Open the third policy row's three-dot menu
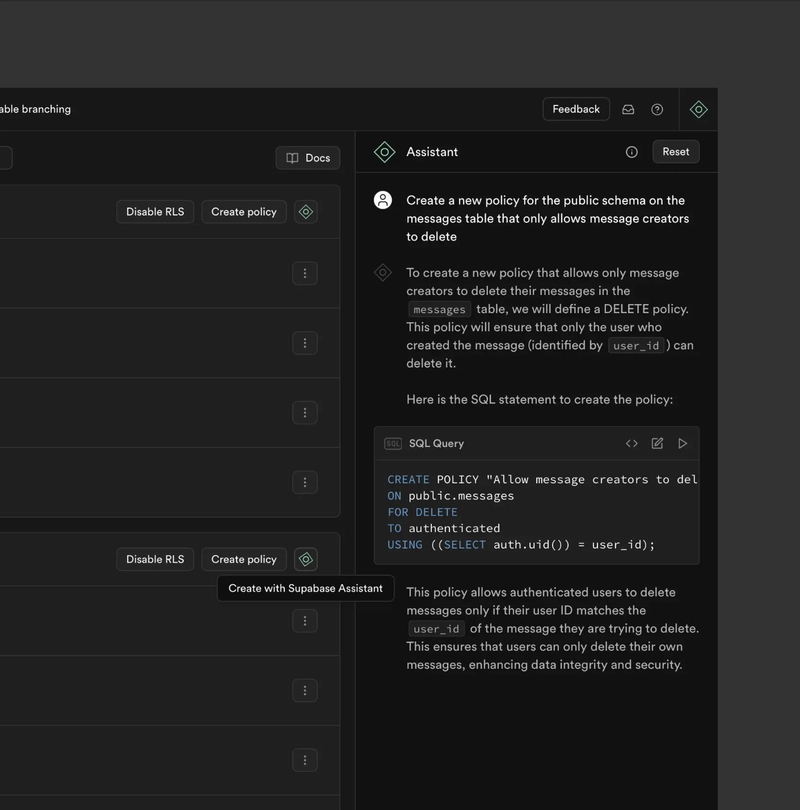The width and height of the screenshot is (800, 810). click(x=305, y=413)
